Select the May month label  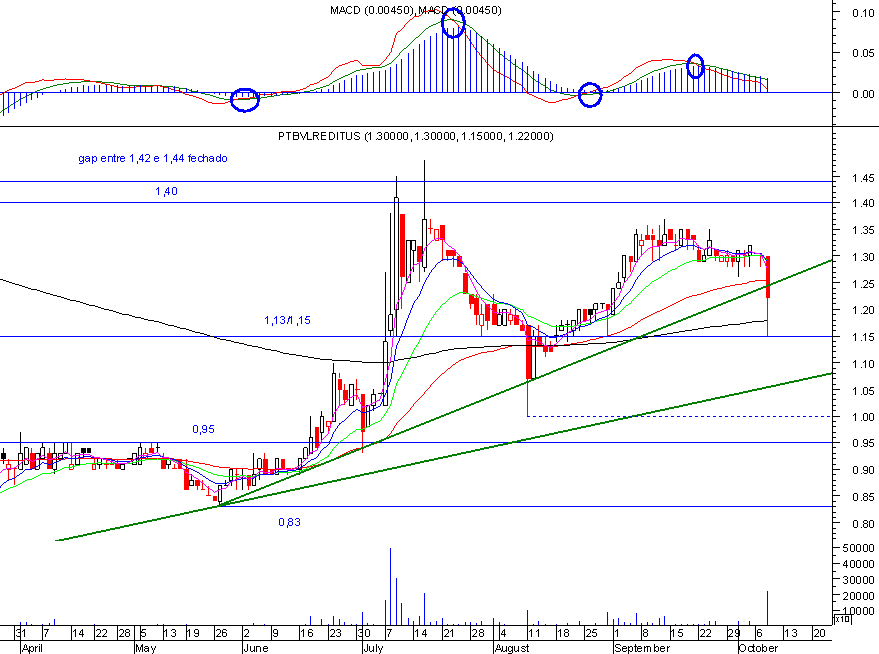pos(146,648)
